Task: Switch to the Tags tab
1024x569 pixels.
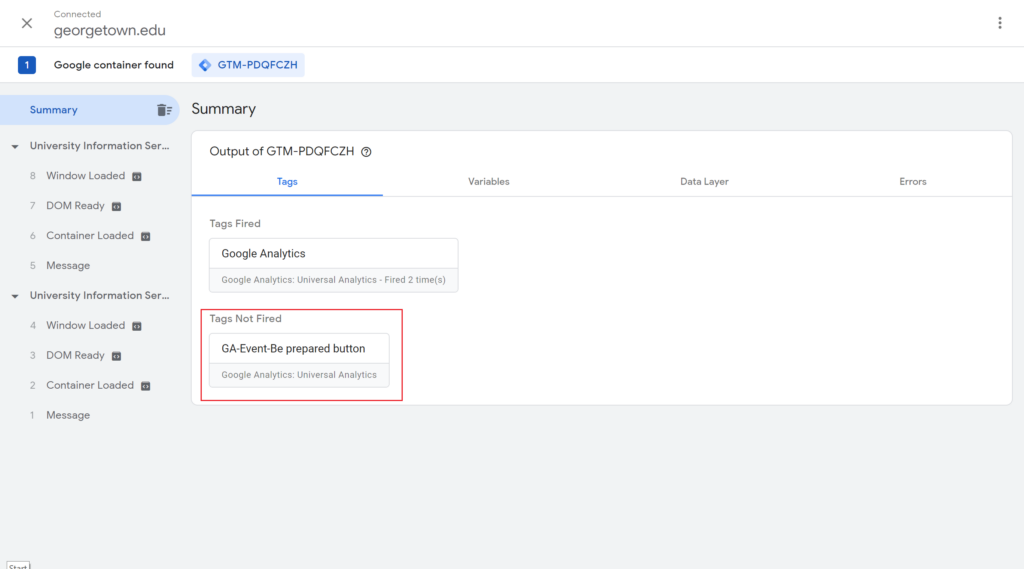Action: [287, 182]
